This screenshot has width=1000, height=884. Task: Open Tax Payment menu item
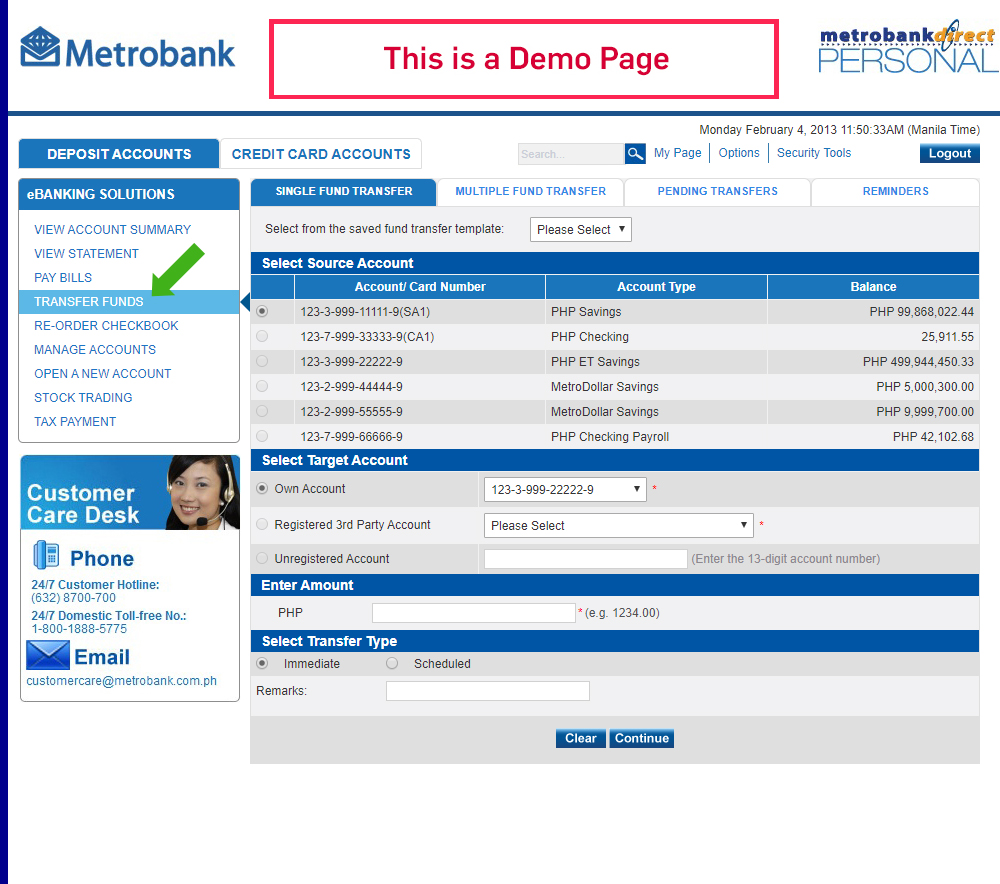(75, 422)
